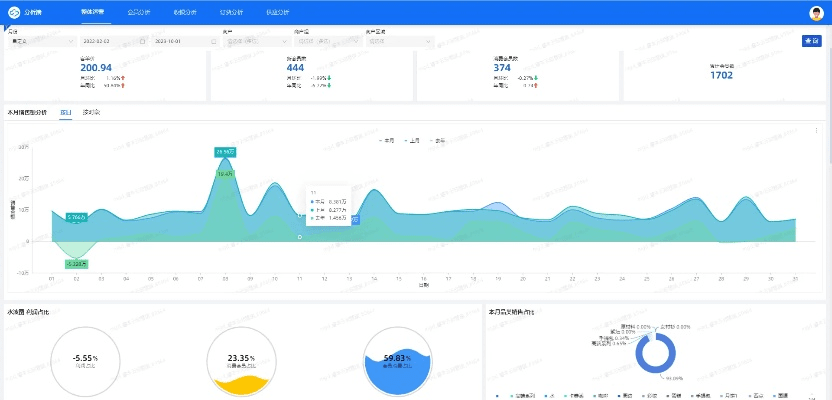
Task: Click the calendar icon of the end date field
Action: (213, 42)
